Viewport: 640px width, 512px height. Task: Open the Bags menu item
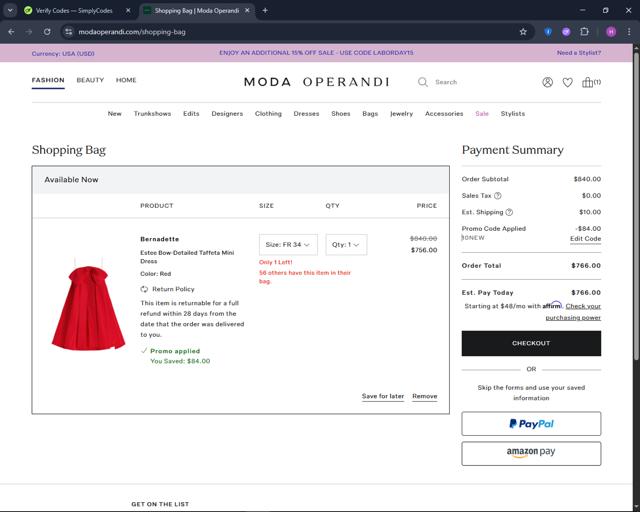(370, 114)
